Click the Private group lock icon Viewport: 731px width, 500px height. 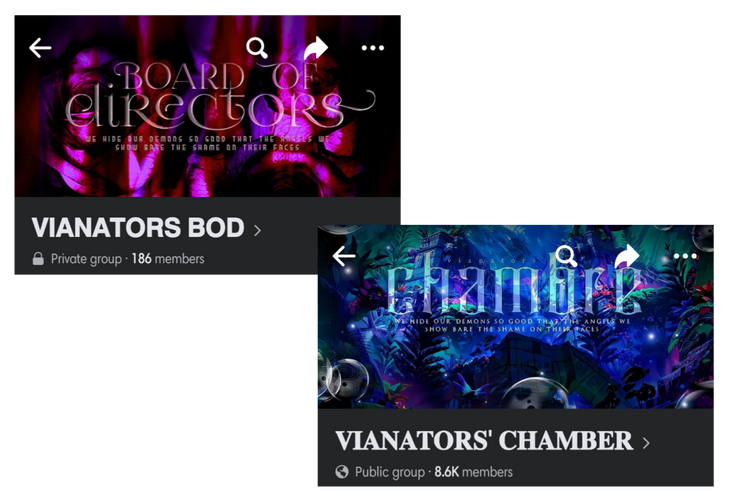pyautogui.click(x=38, y=259)
